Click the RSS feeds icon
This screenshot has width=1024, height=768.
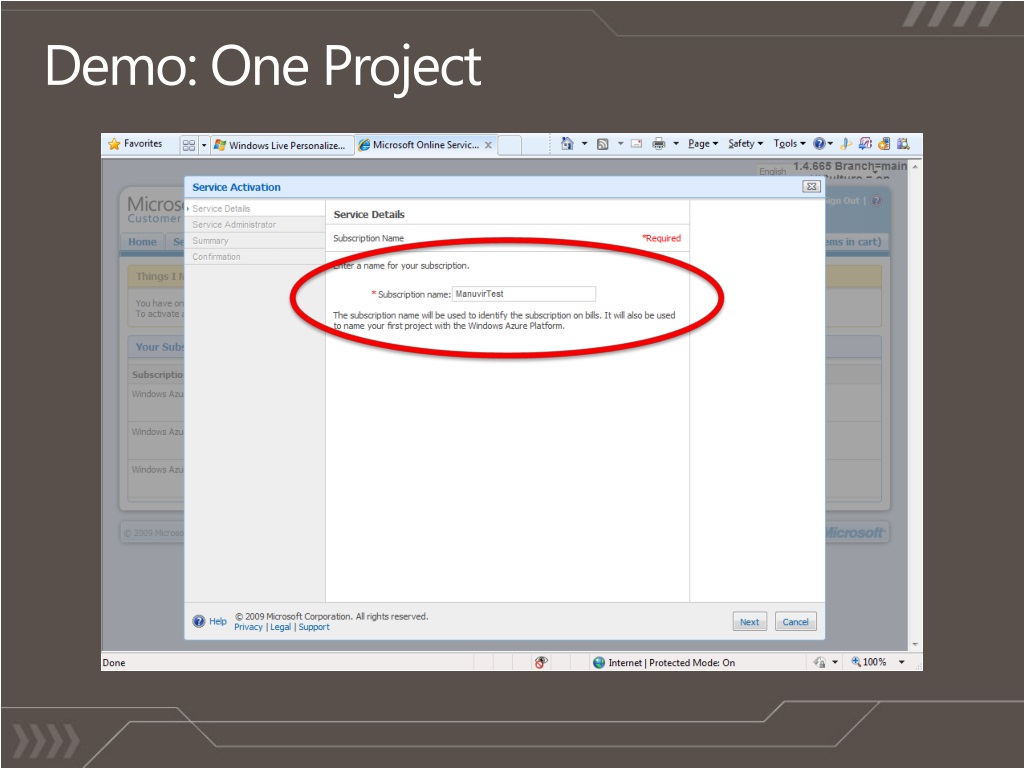(x=603, y=144)
